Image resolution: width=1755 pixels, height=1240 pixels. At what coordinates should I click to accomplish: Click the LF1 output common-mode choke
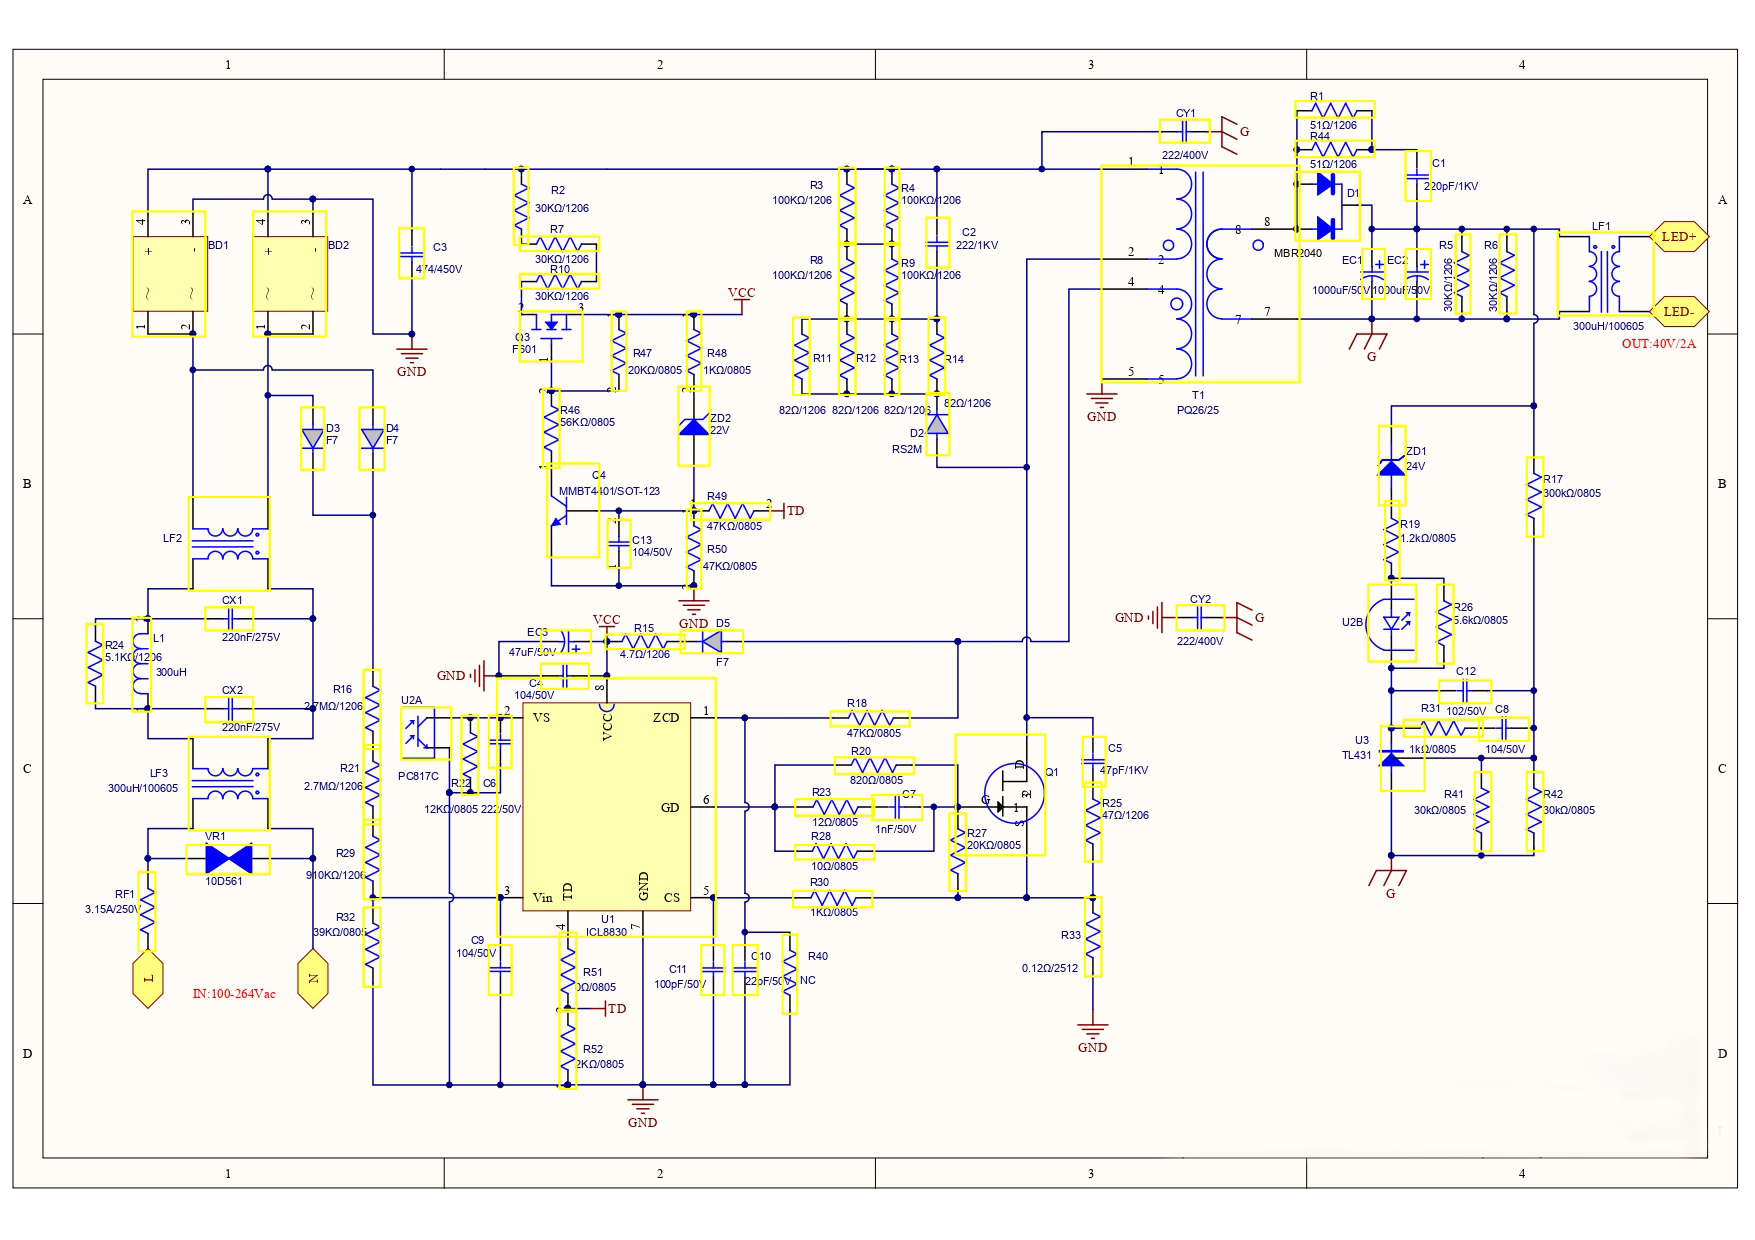point(1606,275)
